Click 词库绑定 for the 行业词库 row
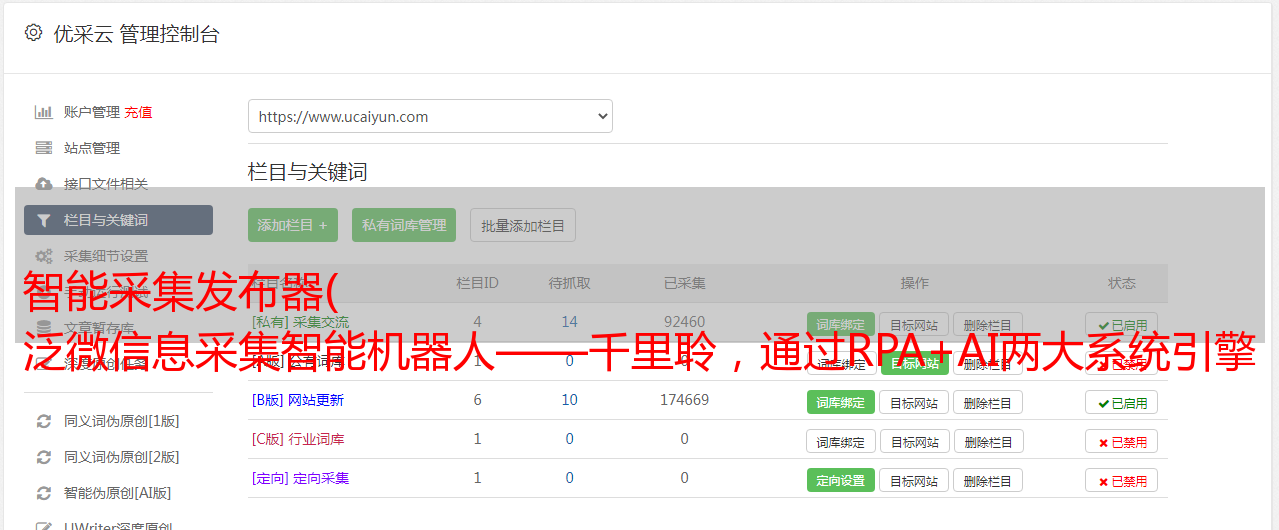Viewport: 1279px width, 530px height. pyautogui.click(x=841, y=441)
